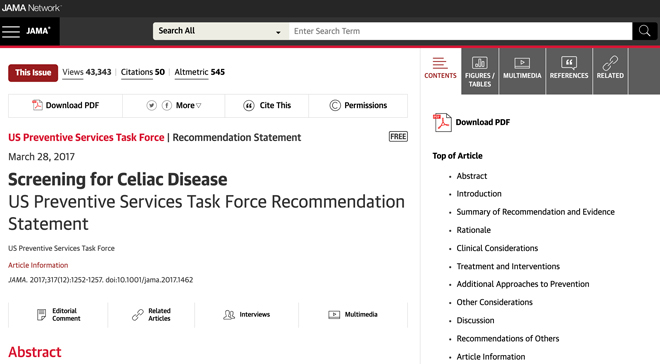Click the Download PDF toolbar button
The height and width of the screenshot is (364, 660).
(66, 105)
